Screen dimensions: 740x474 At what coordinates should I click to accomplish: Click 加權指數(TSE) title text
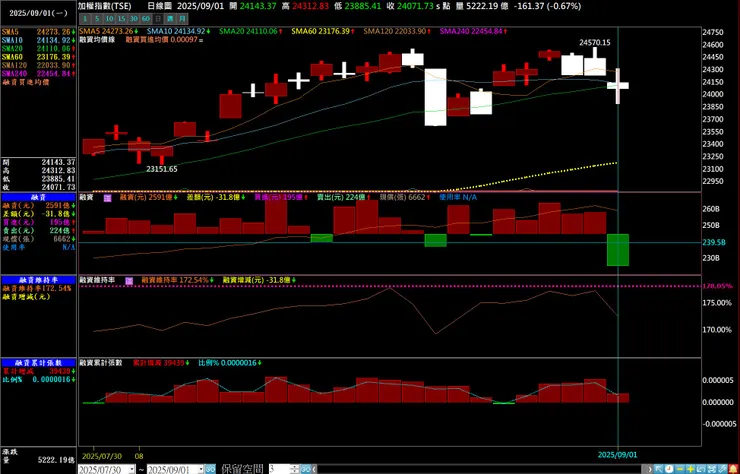pyautogui.click(x=104, y=7)
